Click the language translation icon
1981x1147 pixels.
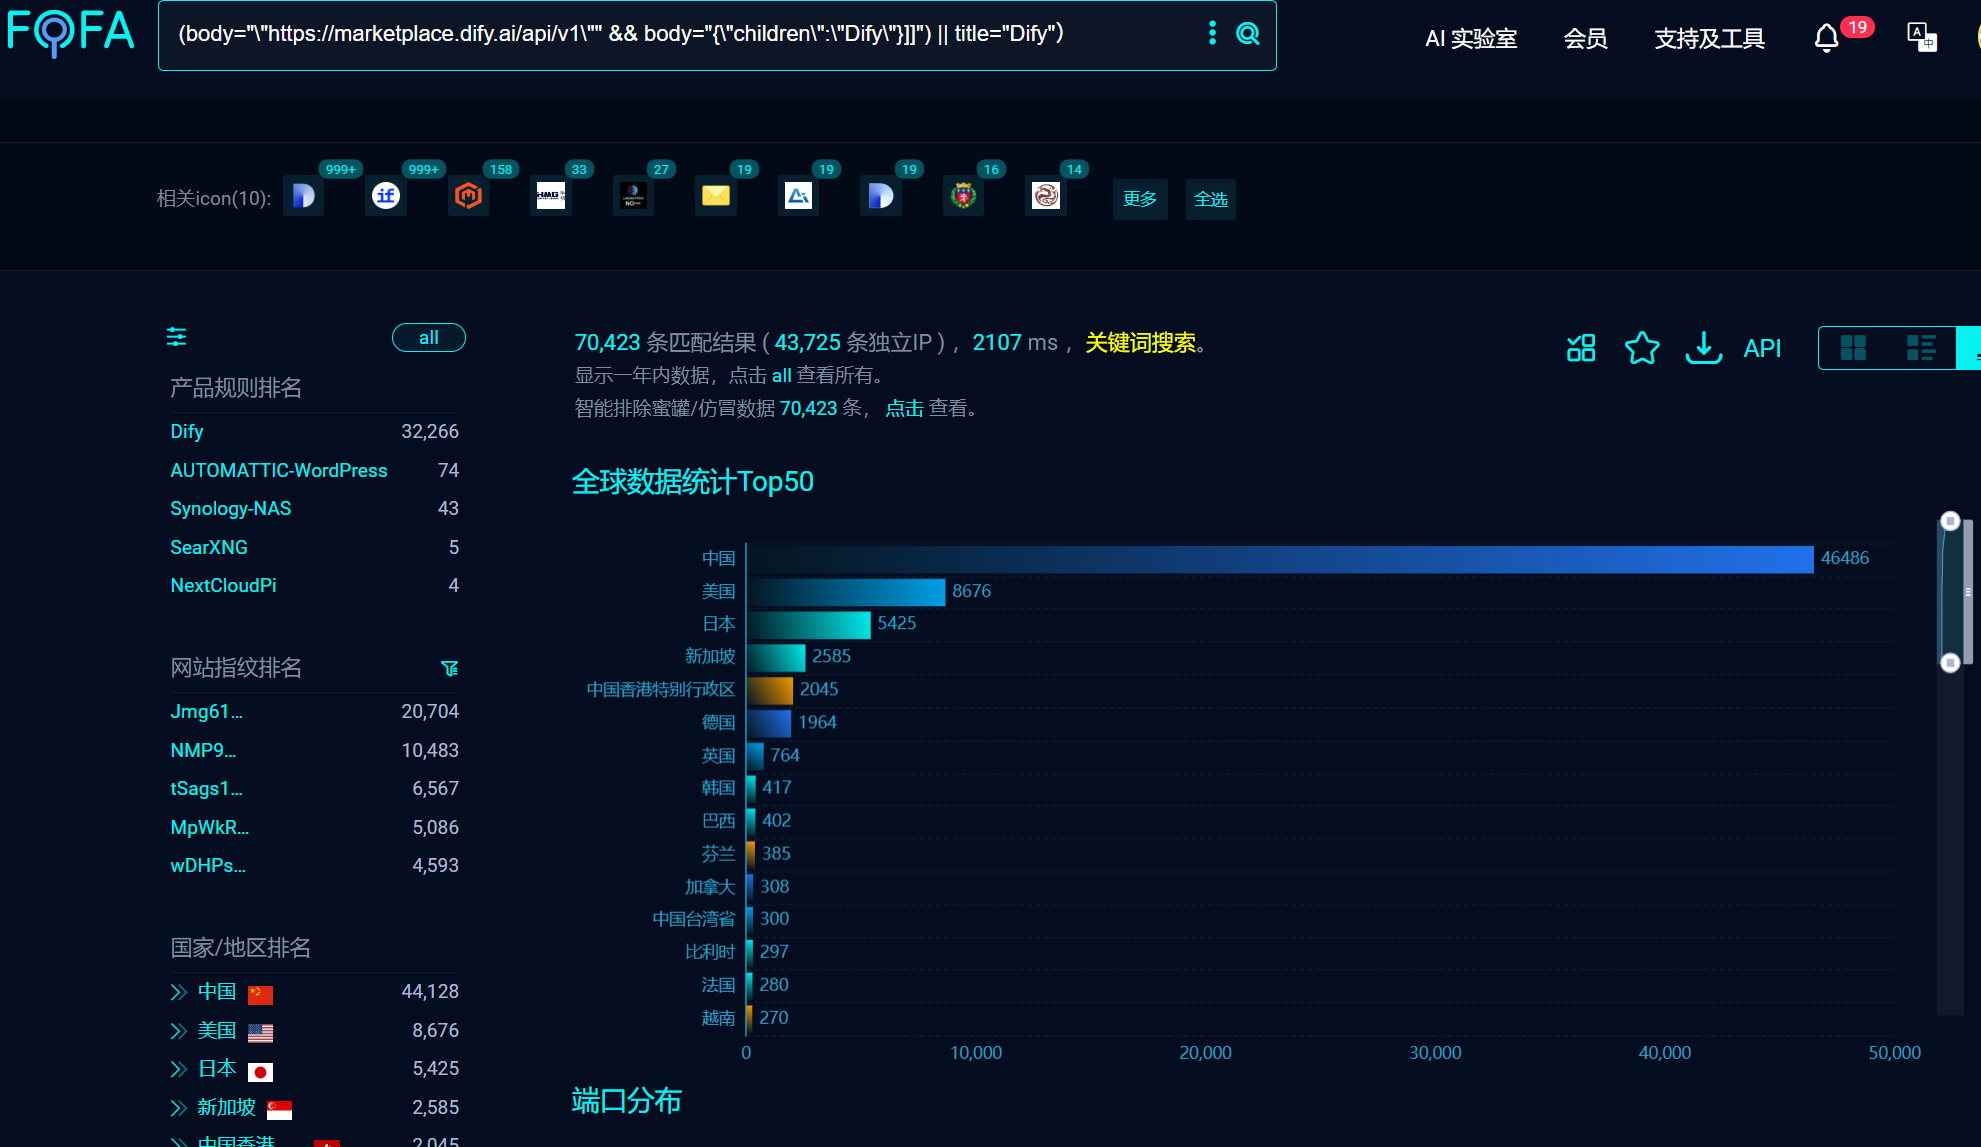pyautogui.click(x=1921, y=38)
